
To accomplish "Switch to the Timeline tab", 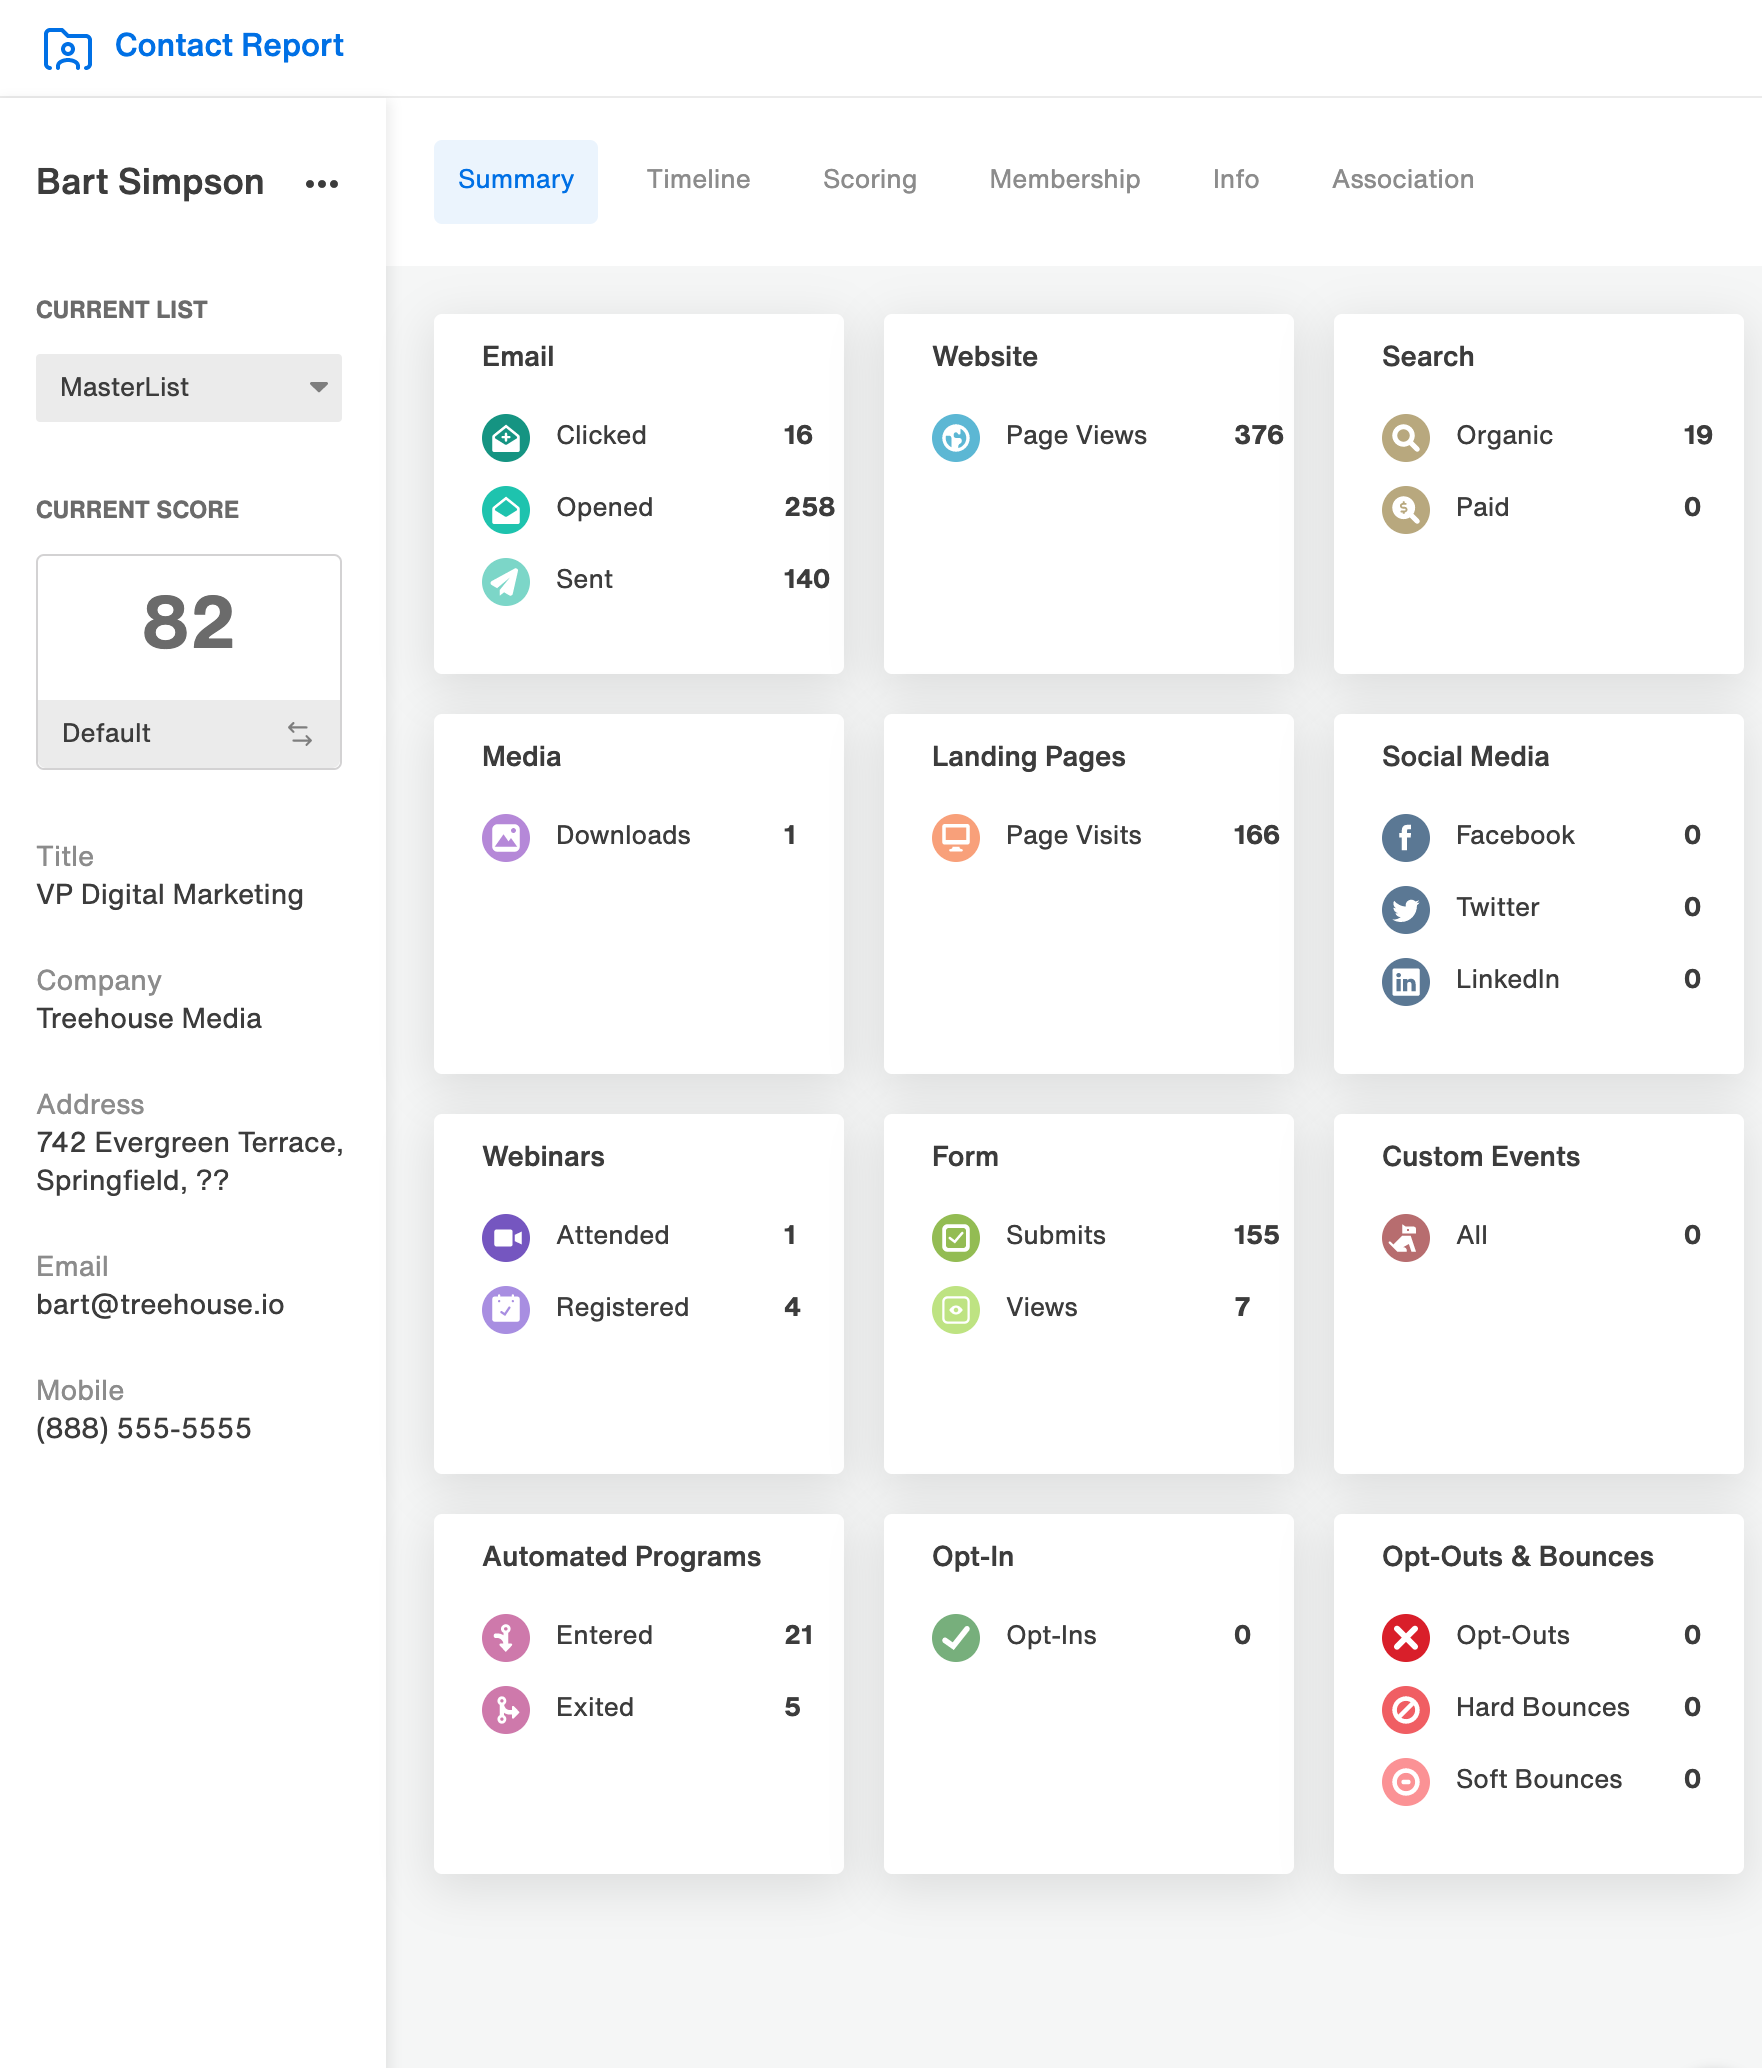I will point(698,180).
